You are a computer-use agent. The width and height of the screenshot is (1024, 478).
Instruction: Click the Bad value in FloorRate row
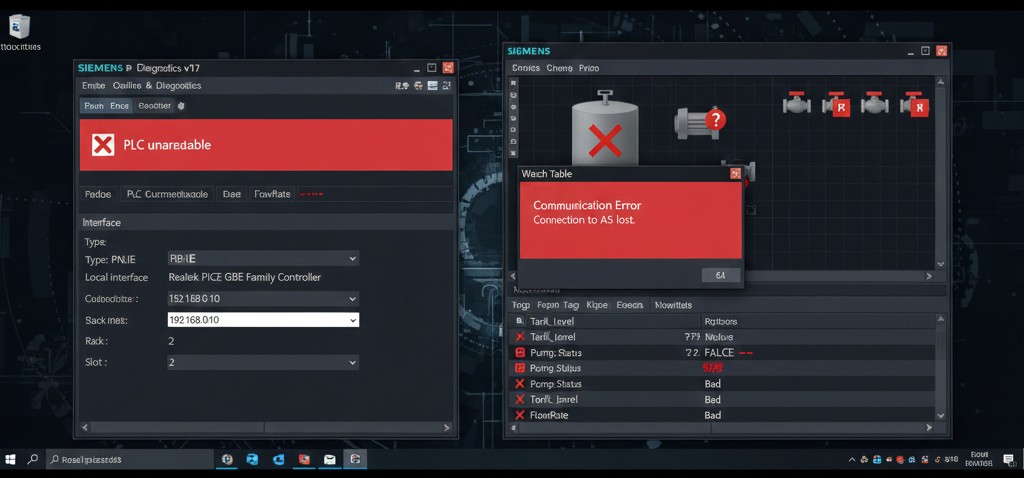click(x=712, y=415)
